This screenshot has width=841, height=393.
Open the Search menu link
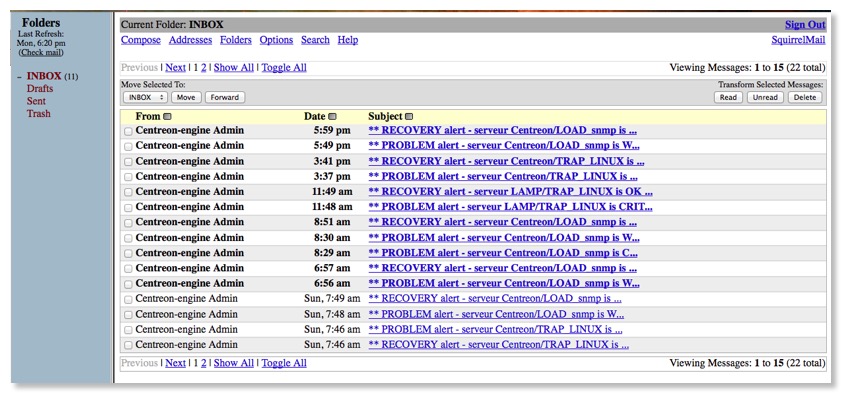[x=315, y=40]
